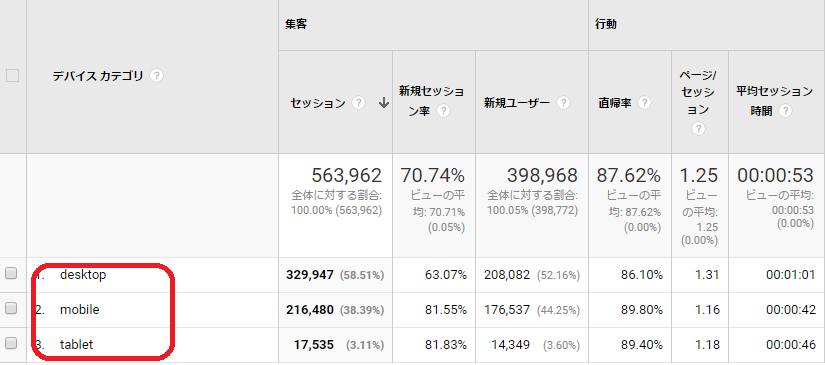Open help icon next to デバイス カテゴリ
Viewport: 825px width, 365px height.
(x=156, y=76)
